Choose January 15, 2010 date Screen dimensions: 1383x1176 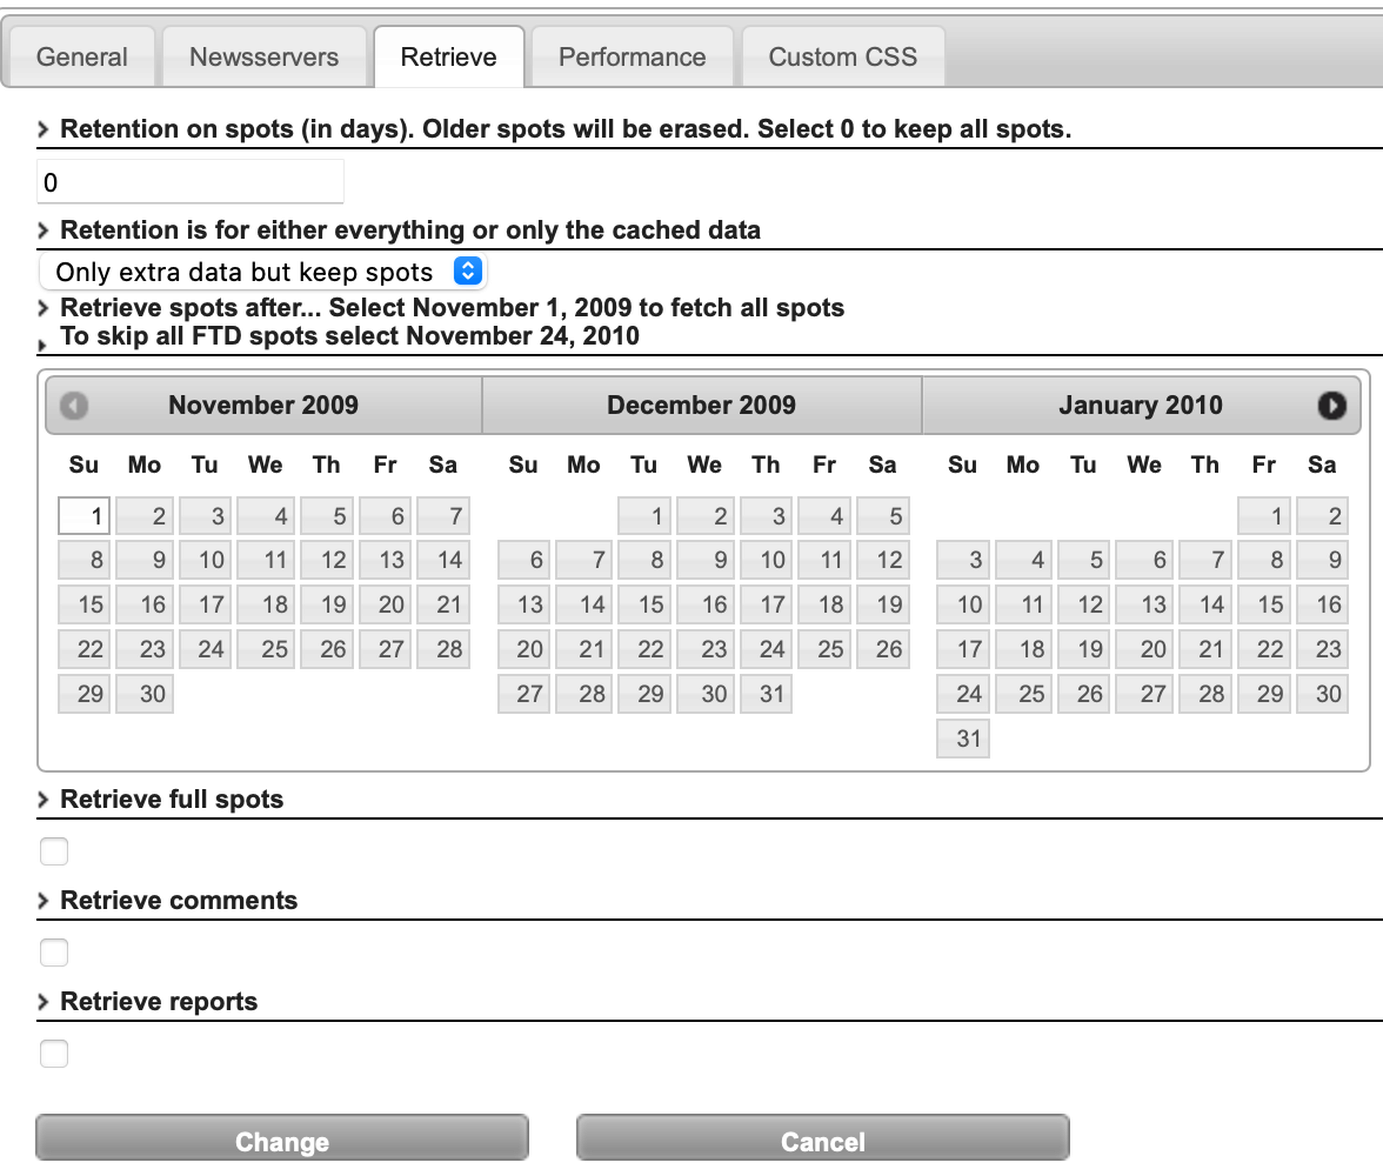point(1264,604)
